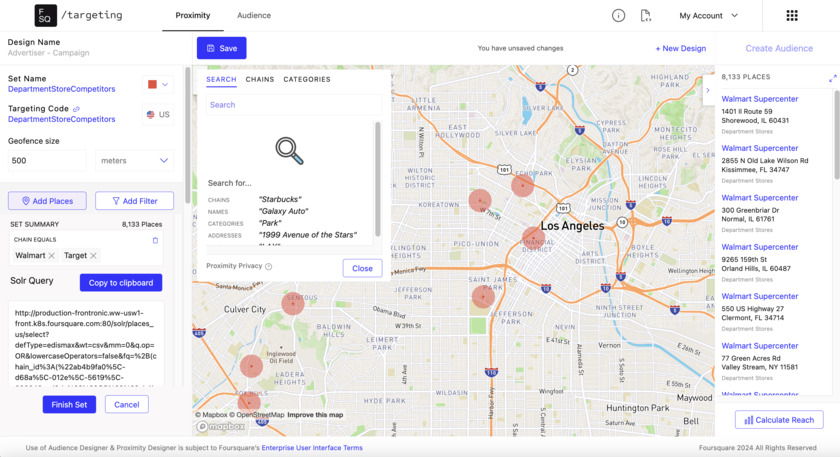The height and width of the screenshot is (457, 840).
Task: Expand the places list panel
Action: point(832,79)
